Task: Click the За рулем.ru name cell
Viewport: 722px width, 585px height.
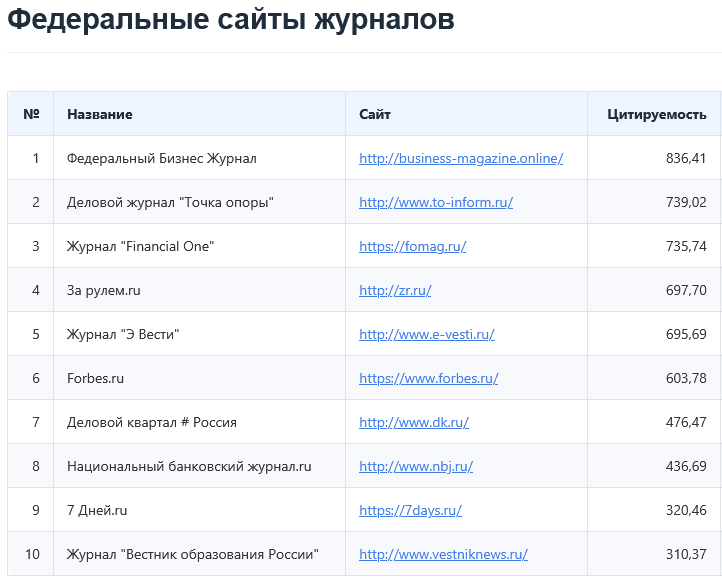Action: pos(199,290)
